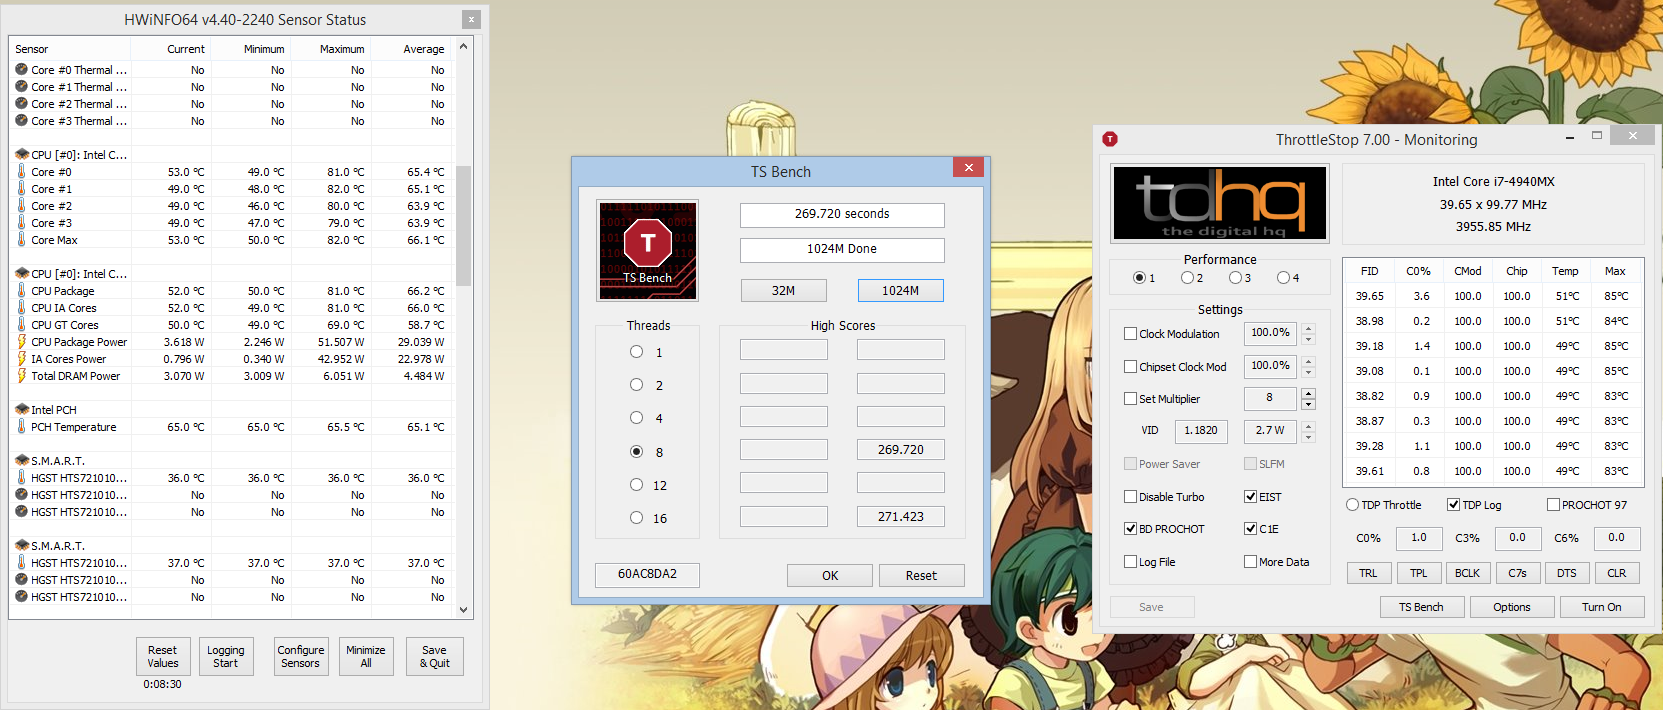Click the ThrottleStop red title bar icon
Viewport: 1663px width, 710px height.
(1110, 139)
